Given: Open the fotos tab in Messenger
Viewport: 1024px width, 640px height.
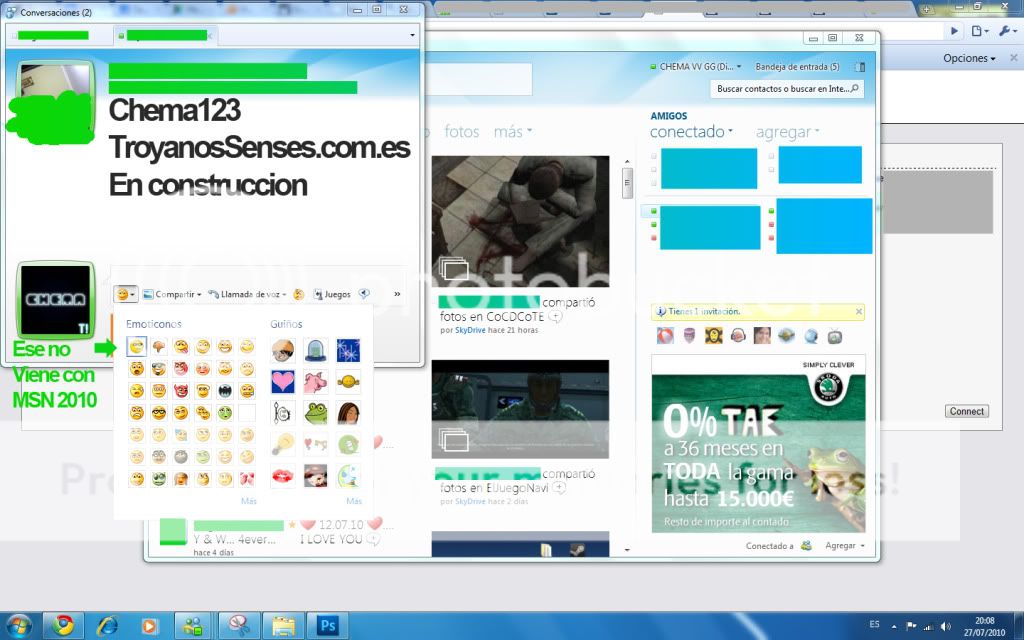Looking at the screenshot, I should 462,132.
